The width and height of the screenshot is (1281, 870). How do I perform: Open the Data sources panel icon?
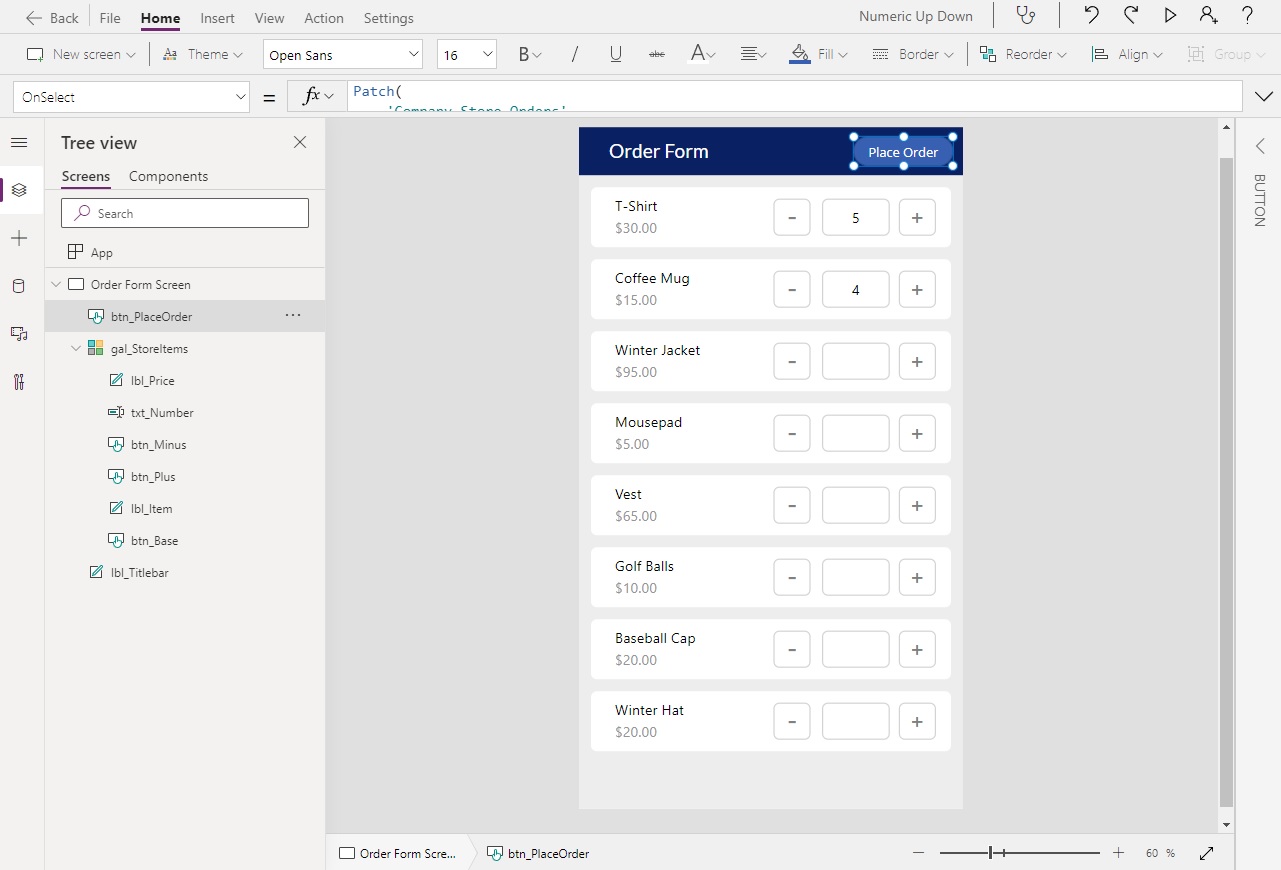click(19, 286)
